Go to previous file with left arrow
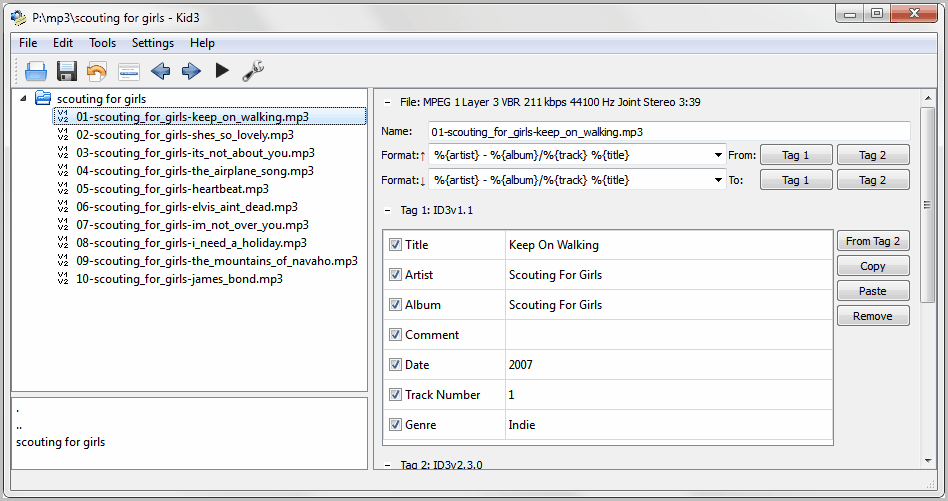Viewport: 948px width, 501px height. pos(160,71)
